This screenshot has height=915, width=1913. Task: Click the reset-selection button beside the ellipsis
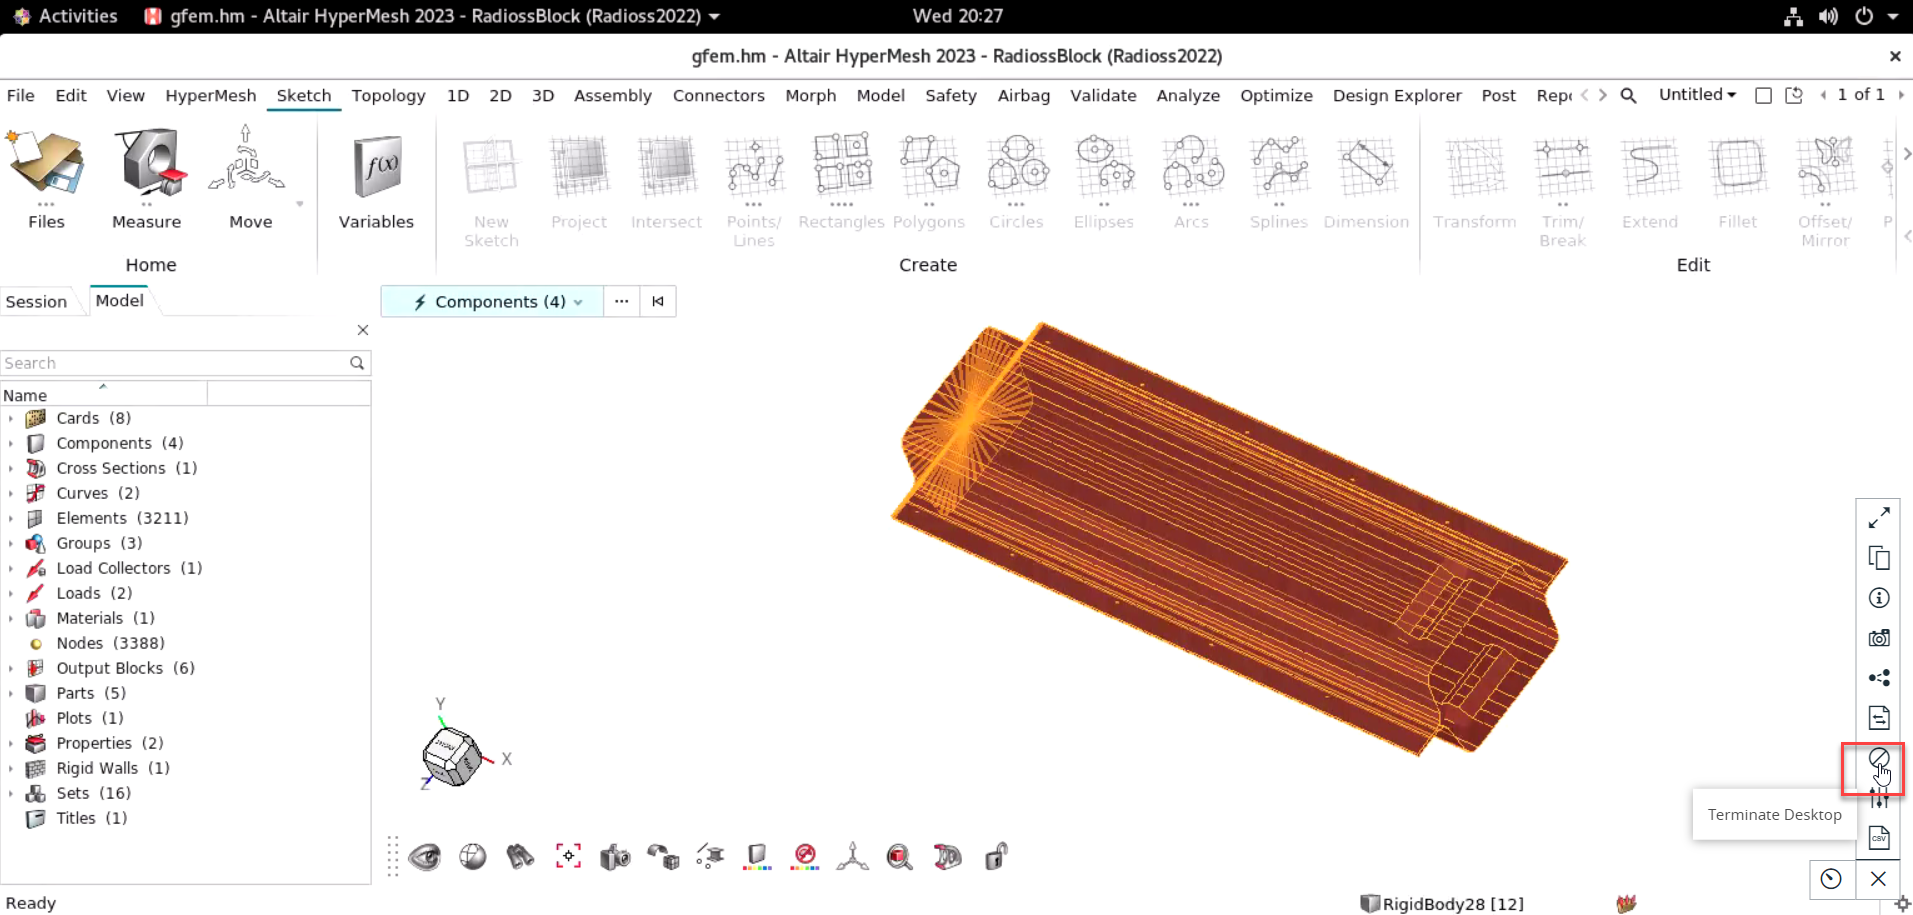(x=658, y=301)
